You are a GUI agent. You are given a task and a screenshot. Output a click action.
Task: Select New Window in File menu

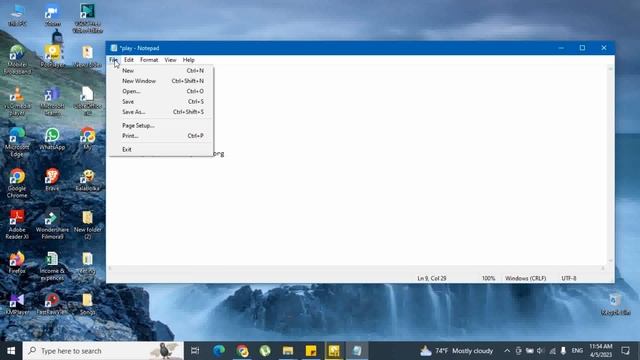tap(161, 81)
